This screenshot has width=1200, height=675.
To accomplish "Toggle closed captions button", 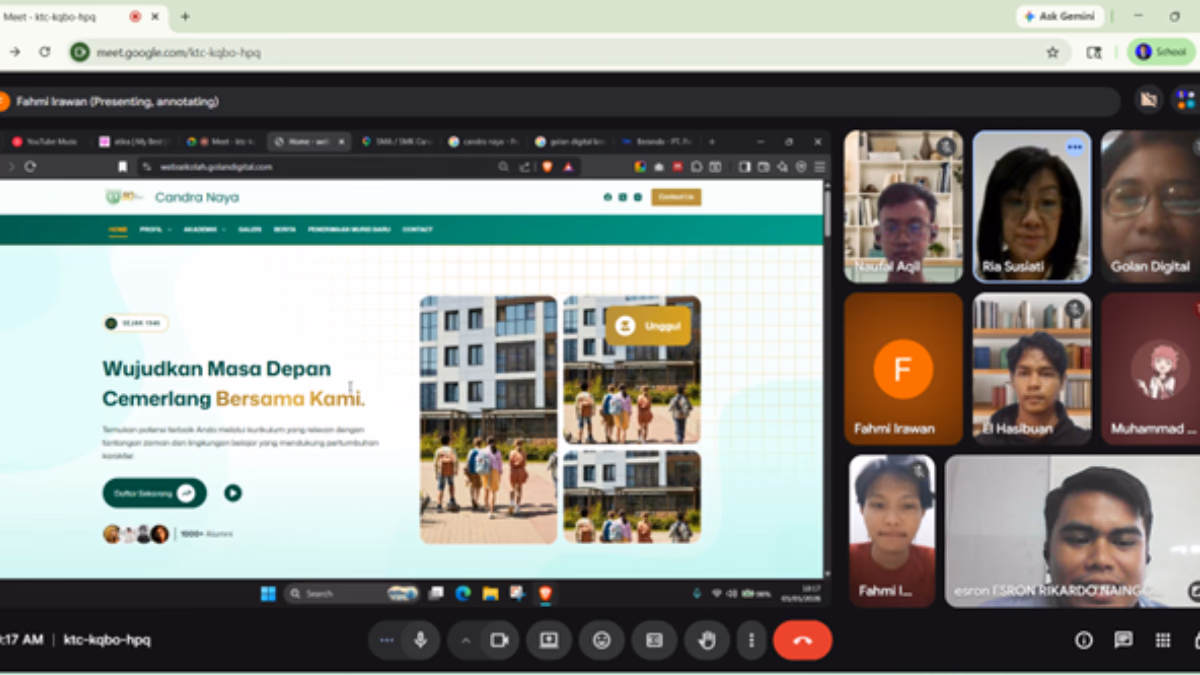I will coord(655,640).
